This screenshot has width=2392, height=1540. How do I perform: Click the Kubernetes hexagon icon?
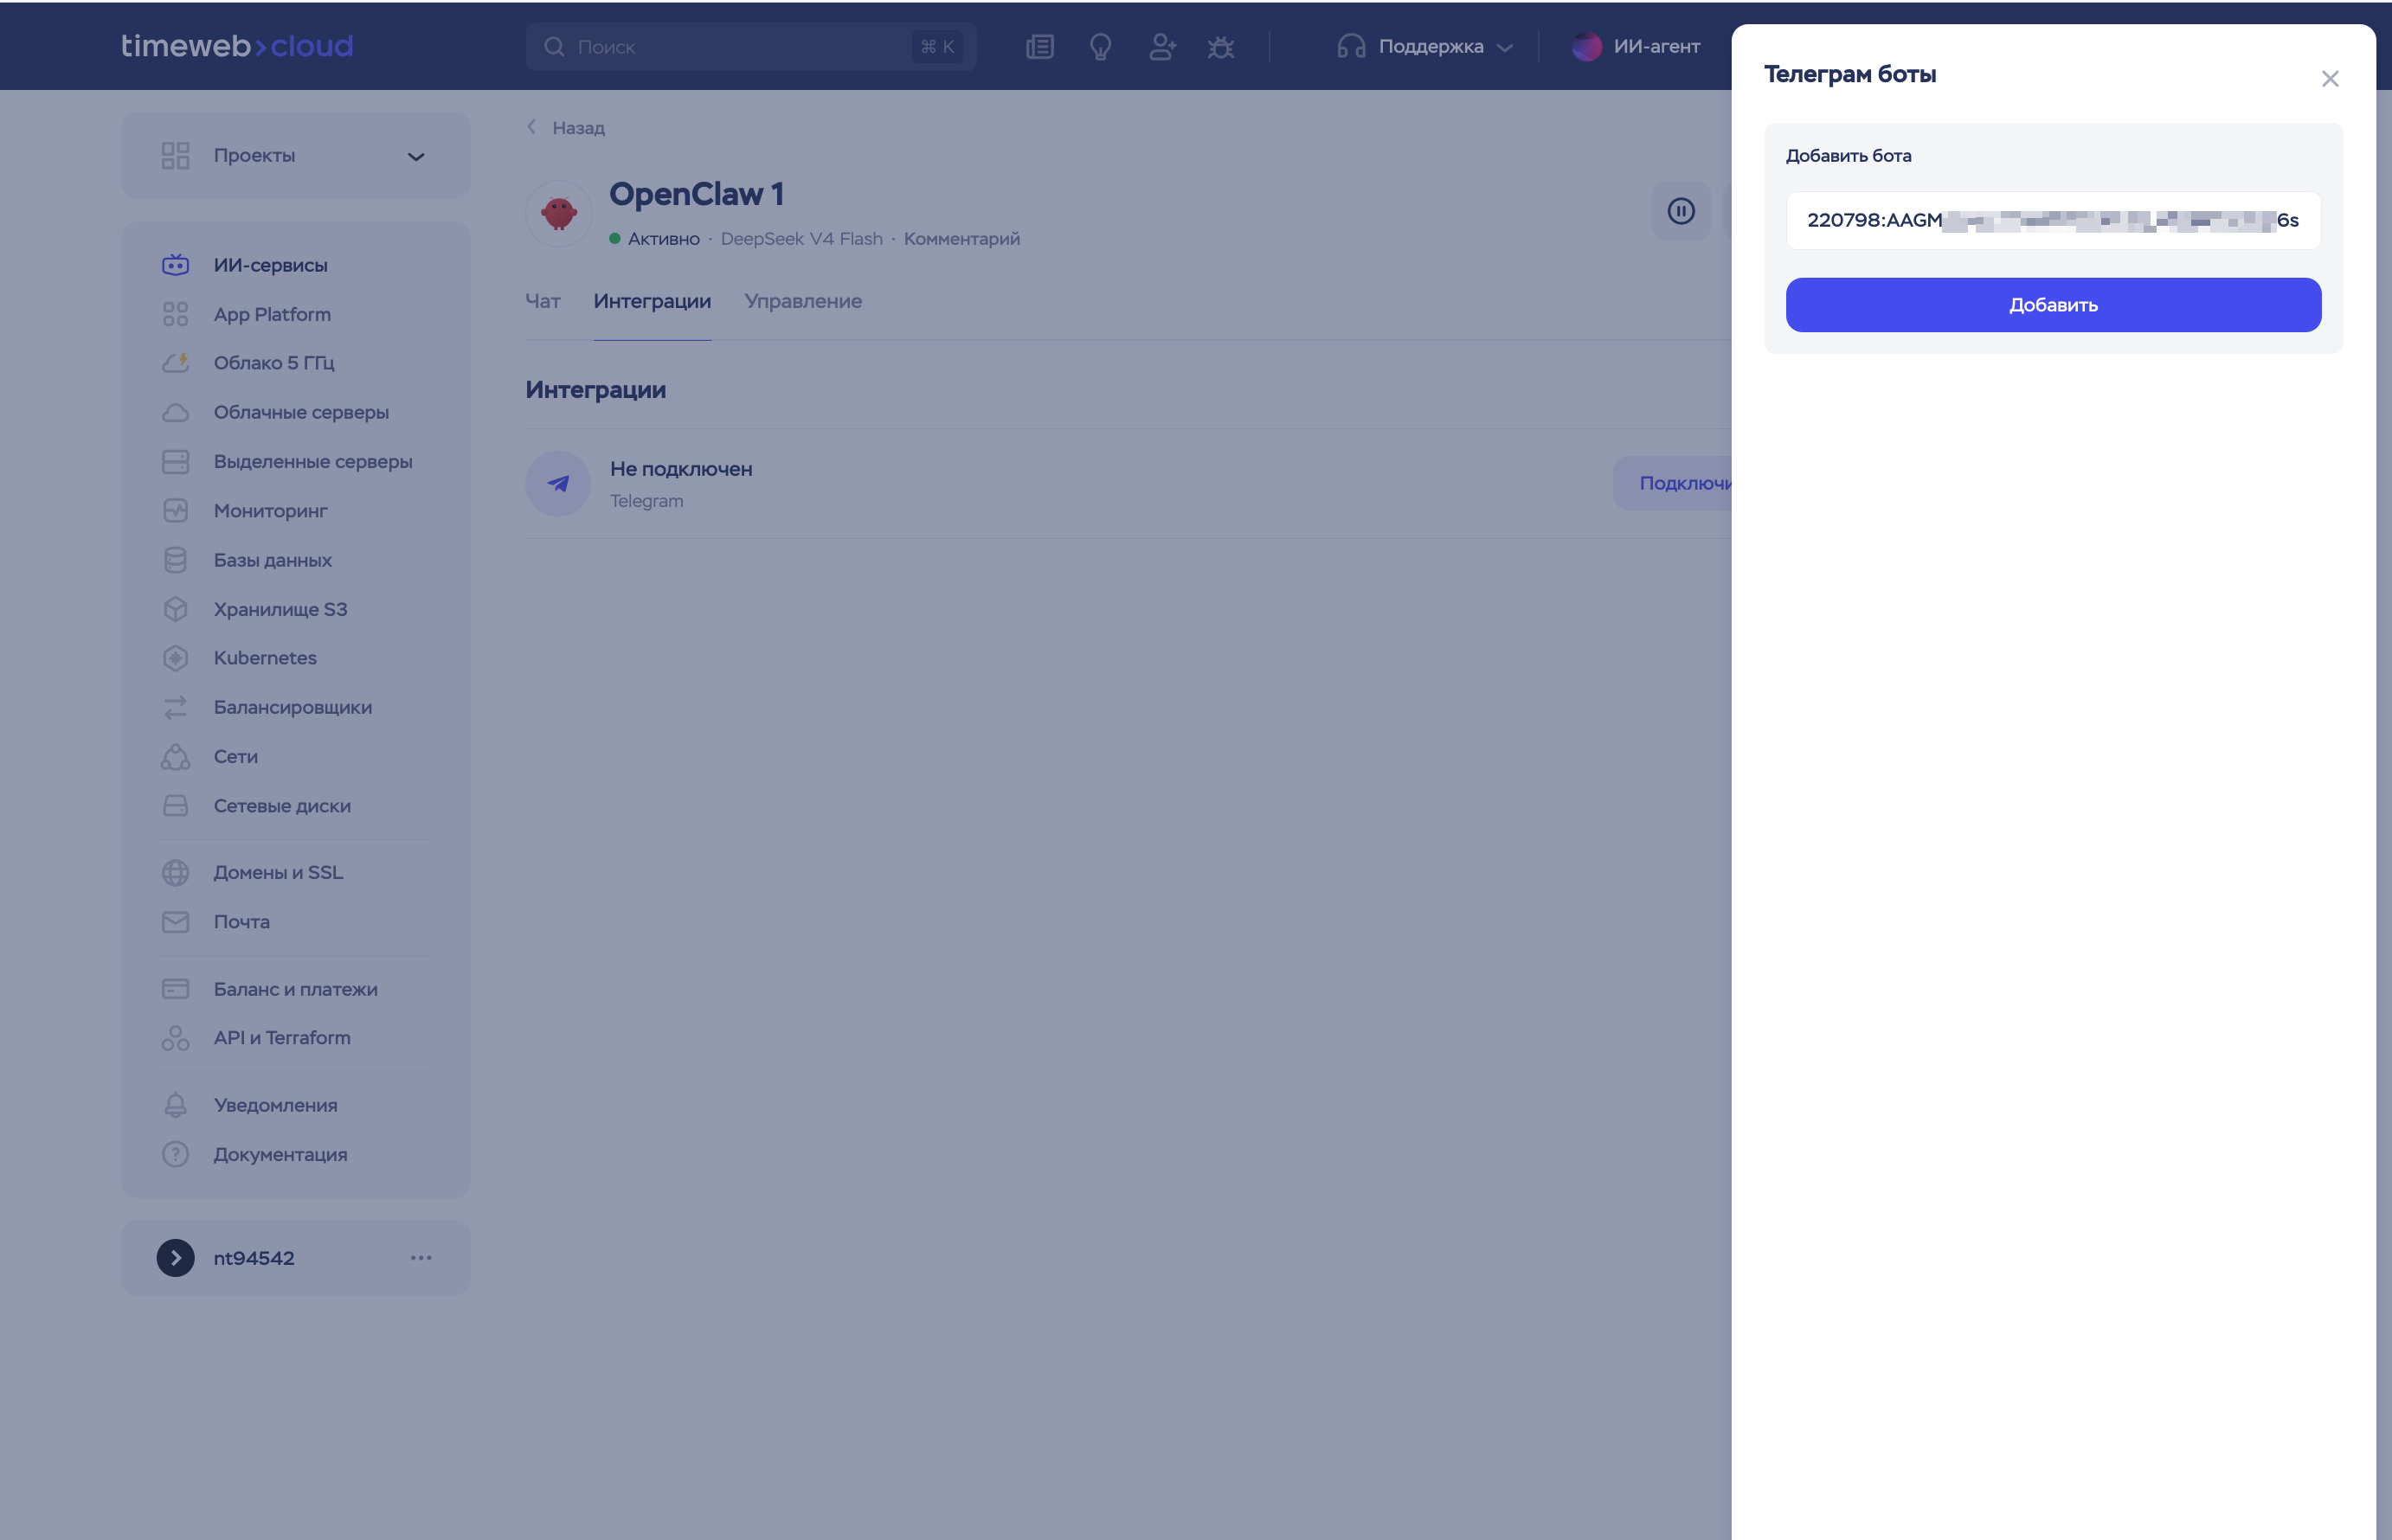[x=176, y=658]
